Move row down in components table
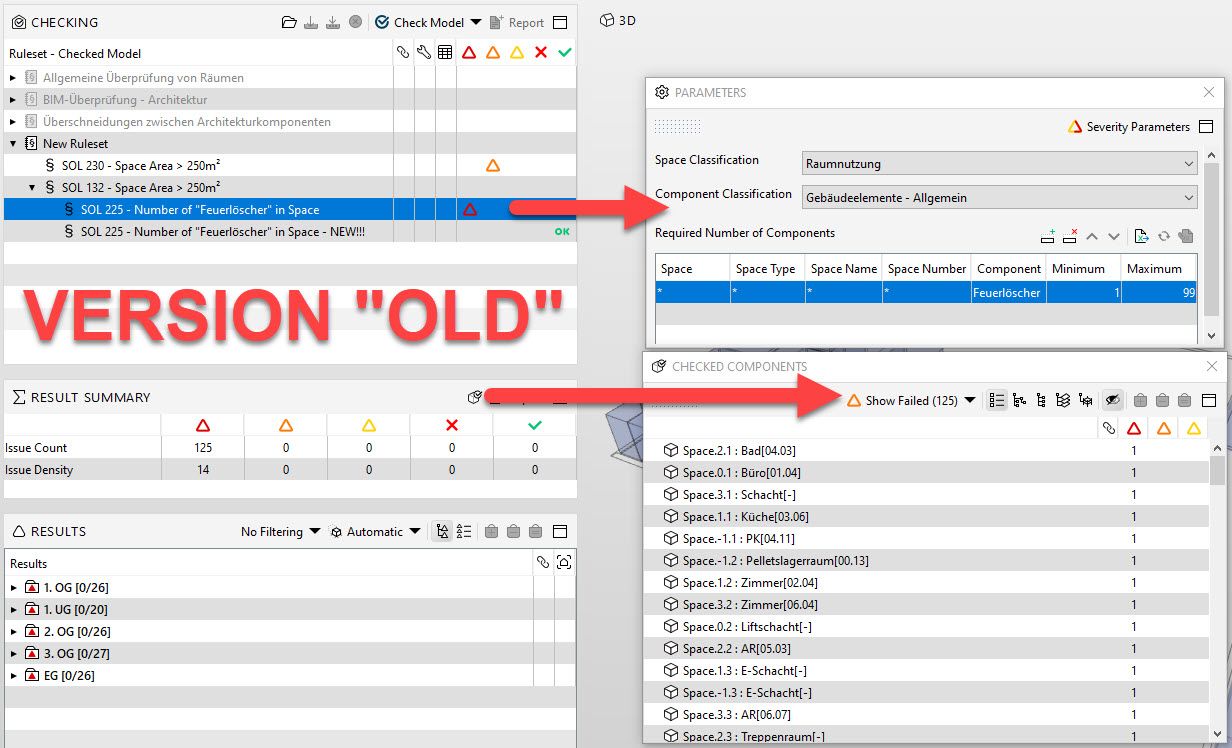1232x748 pixels. coord(1114,237)
